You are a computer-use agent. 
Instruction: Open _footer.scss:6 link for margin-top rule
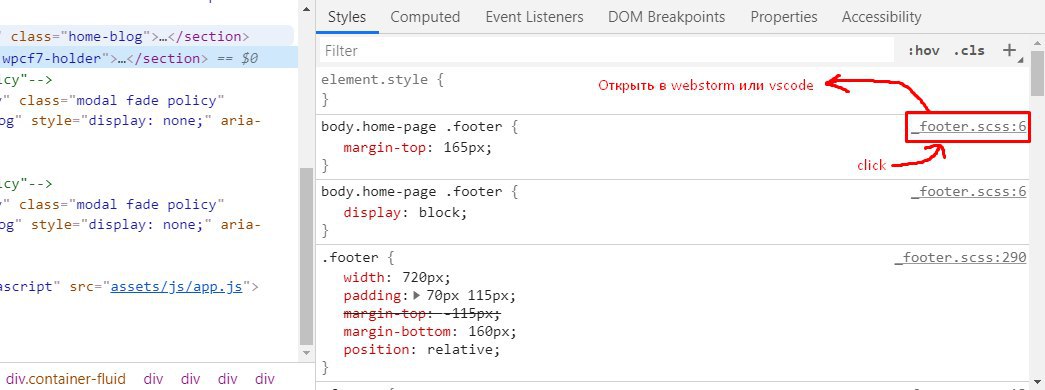click(x=969, y=127)
